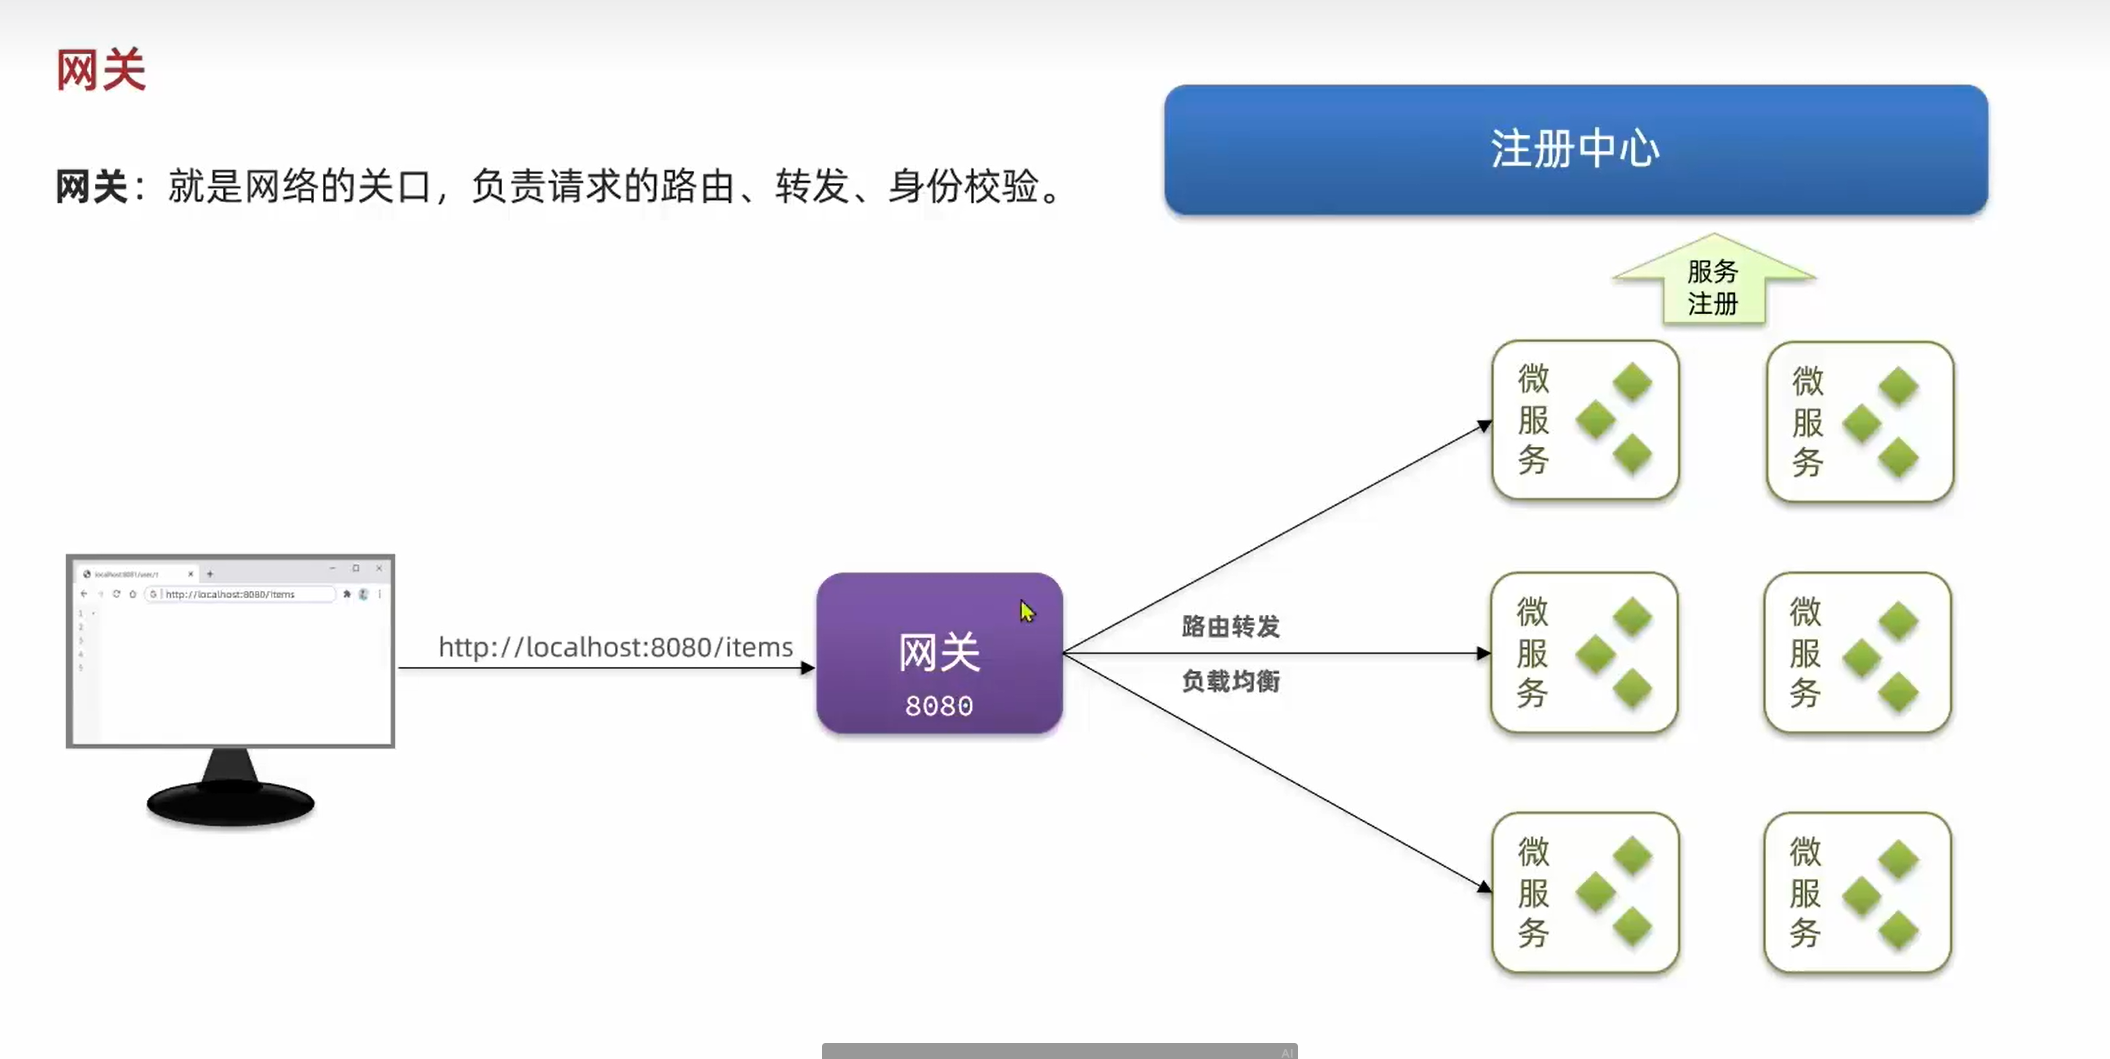The height and width of the screenshot is (1059, 2110).
Task: Close the localhost tab in pictured browser
Action: tap(191, 574)
